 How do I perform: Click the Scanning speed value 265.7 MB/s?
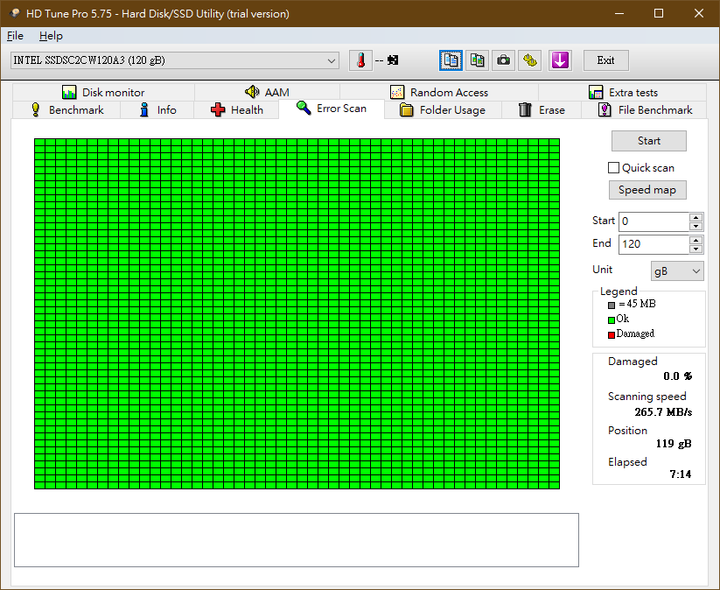[663, 412]
